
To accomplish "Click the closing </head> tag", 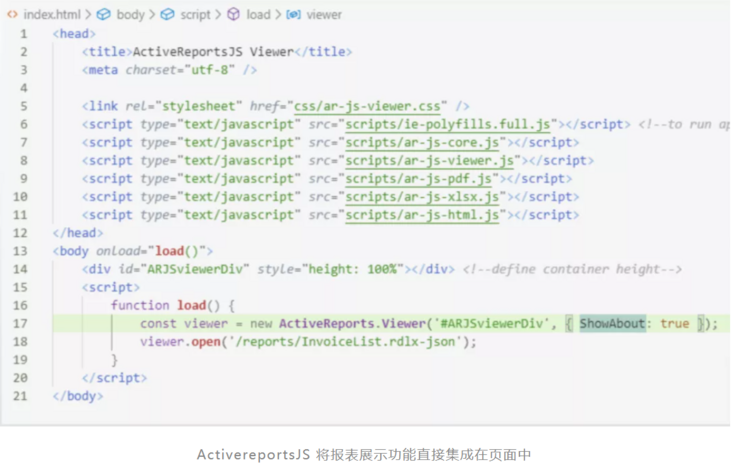I will pyautogui.click(x=78, y=233).
